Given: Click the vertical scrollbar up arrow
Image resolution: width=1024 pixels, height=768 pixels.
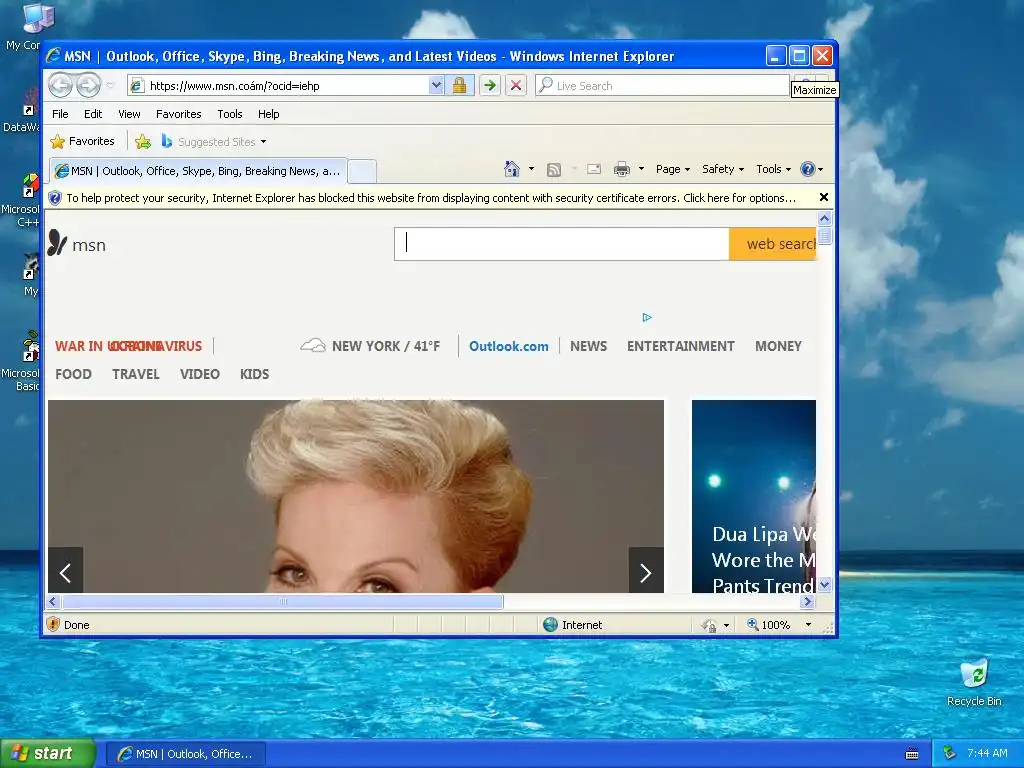Looking at the screenshot, I should pyautogui.click(x=825, y=218).
